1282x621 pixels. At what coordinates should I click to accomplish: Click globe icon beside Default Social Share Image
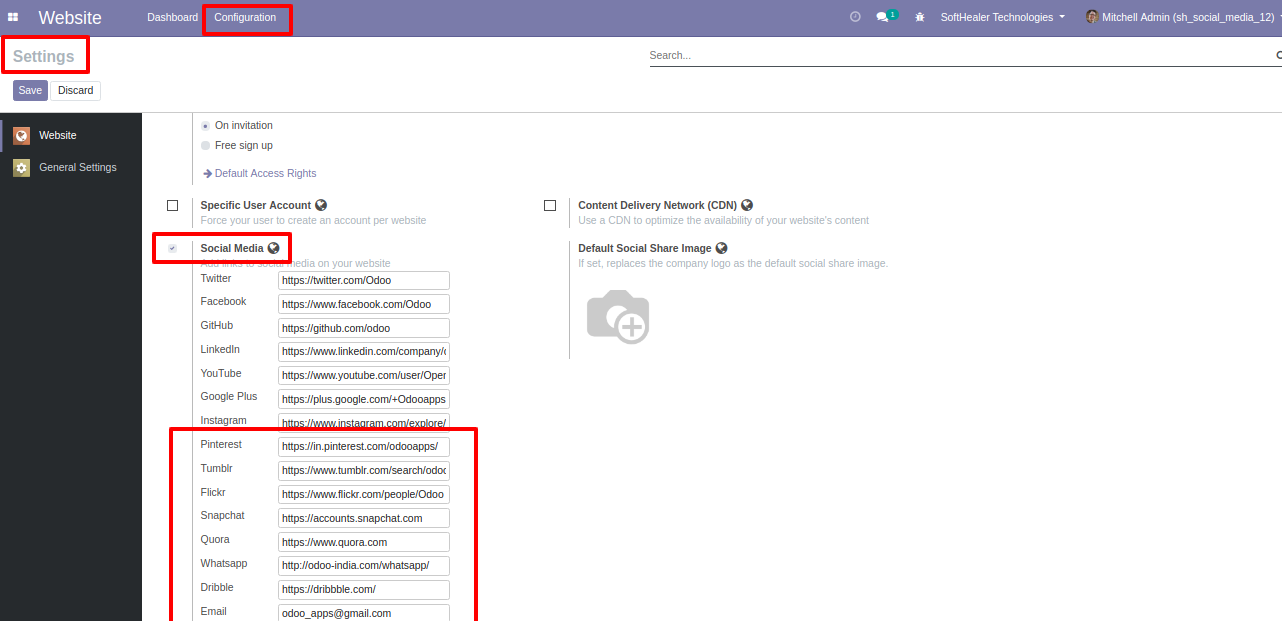coord(721,248)
